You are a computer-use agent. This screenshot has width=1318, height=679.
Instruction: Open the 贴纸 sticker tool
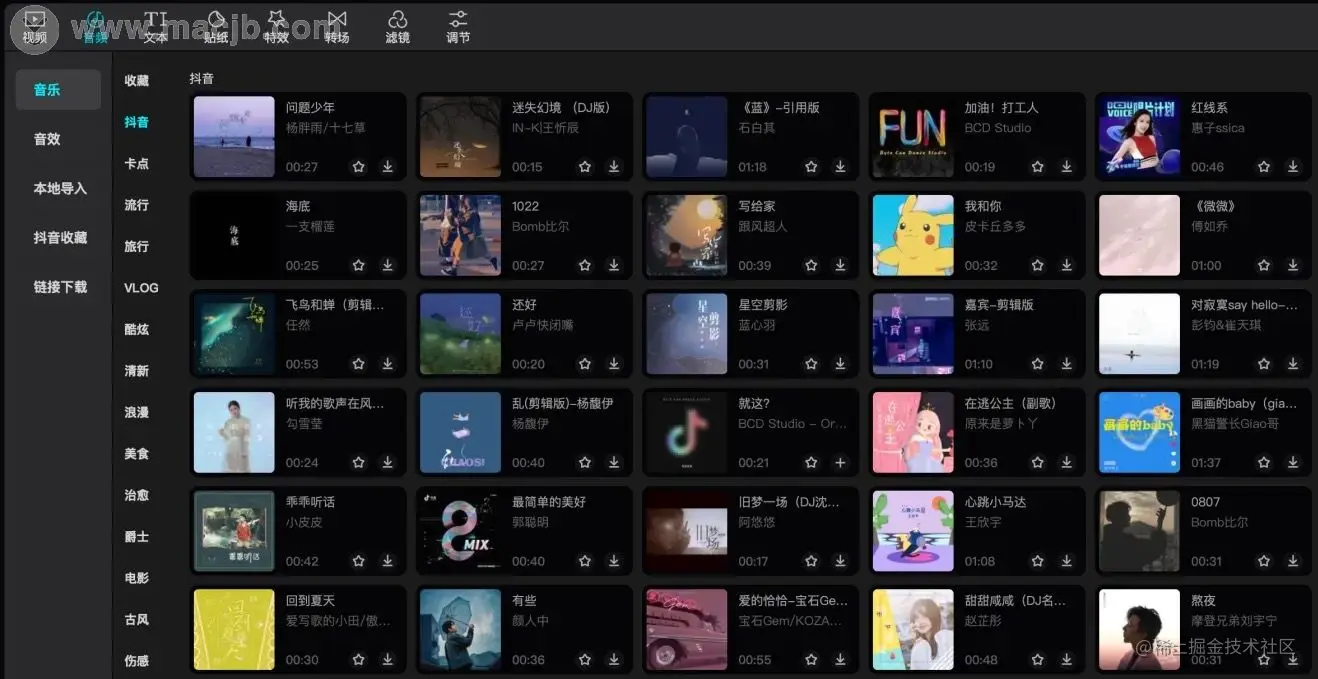pyautogui.click(x=216, y=27)
